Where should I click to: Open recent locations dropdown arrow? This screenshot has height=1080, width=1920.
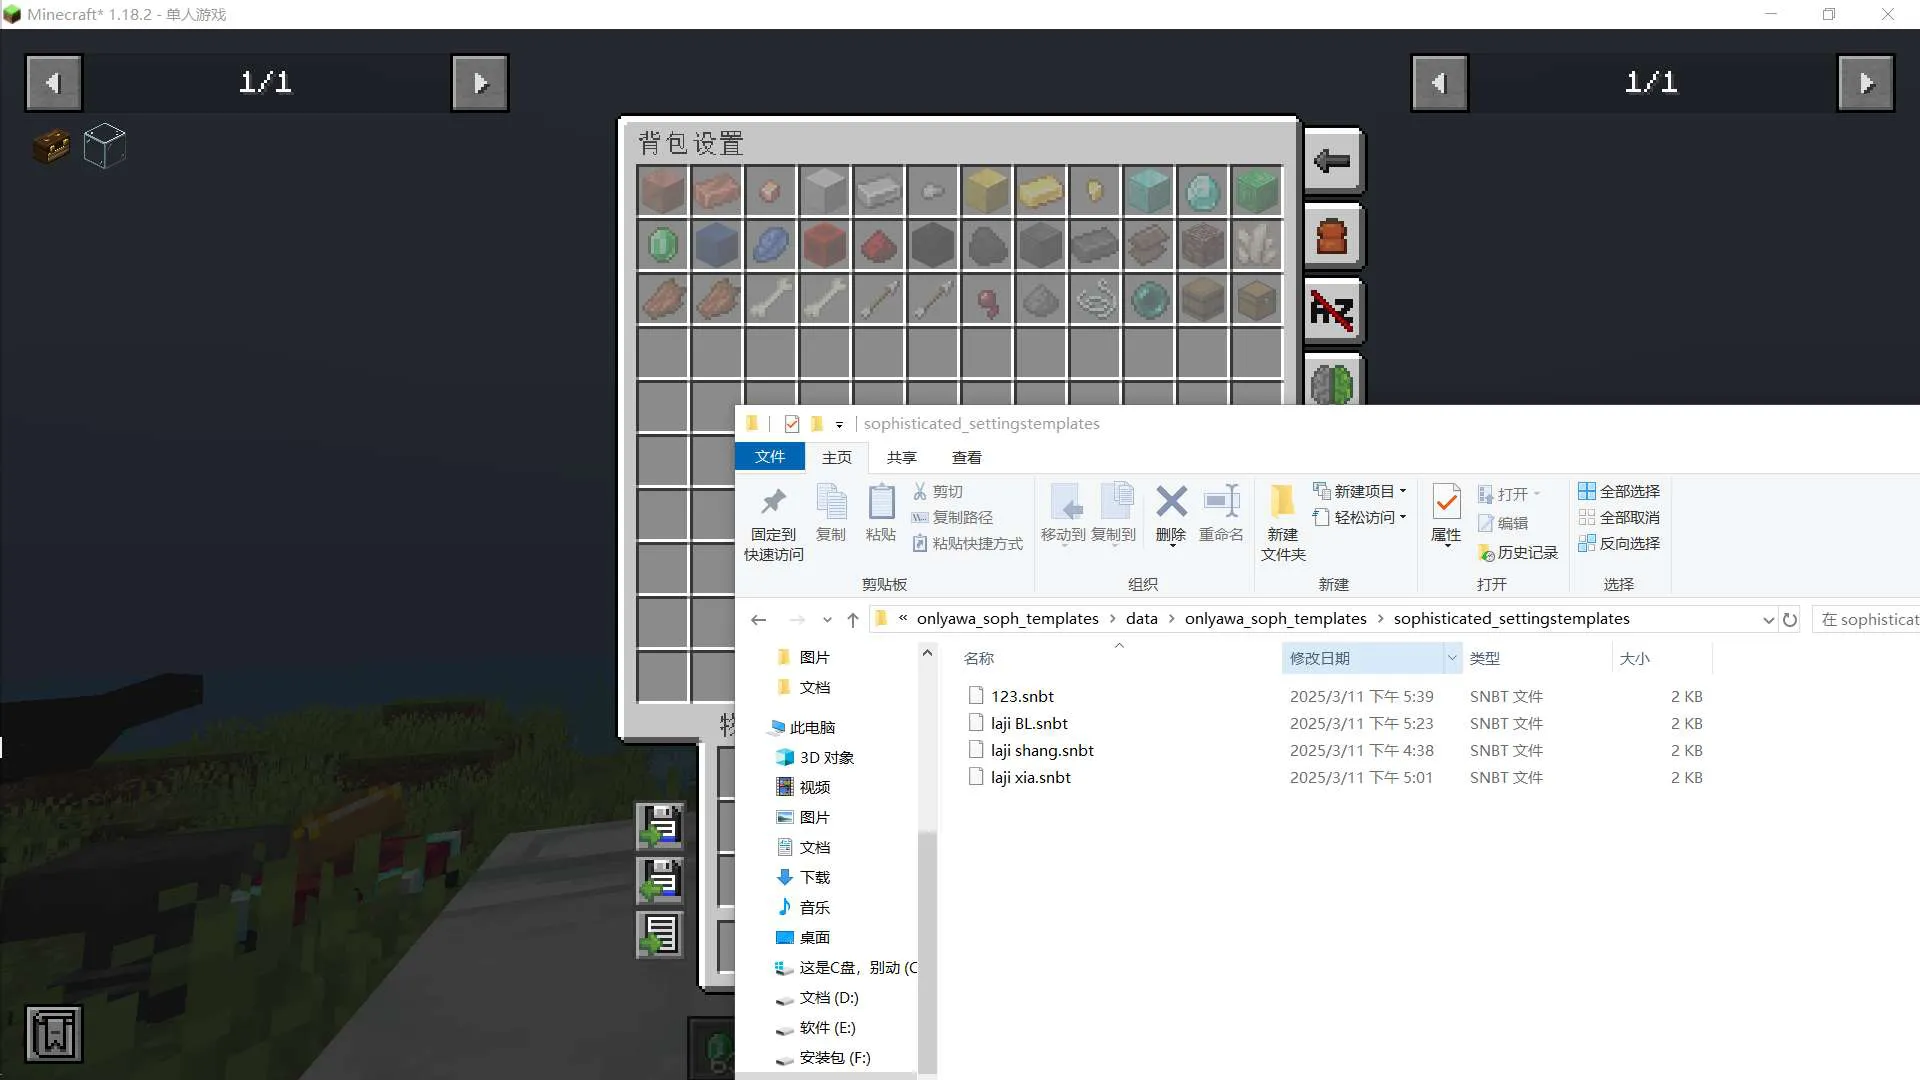(827, 620)
